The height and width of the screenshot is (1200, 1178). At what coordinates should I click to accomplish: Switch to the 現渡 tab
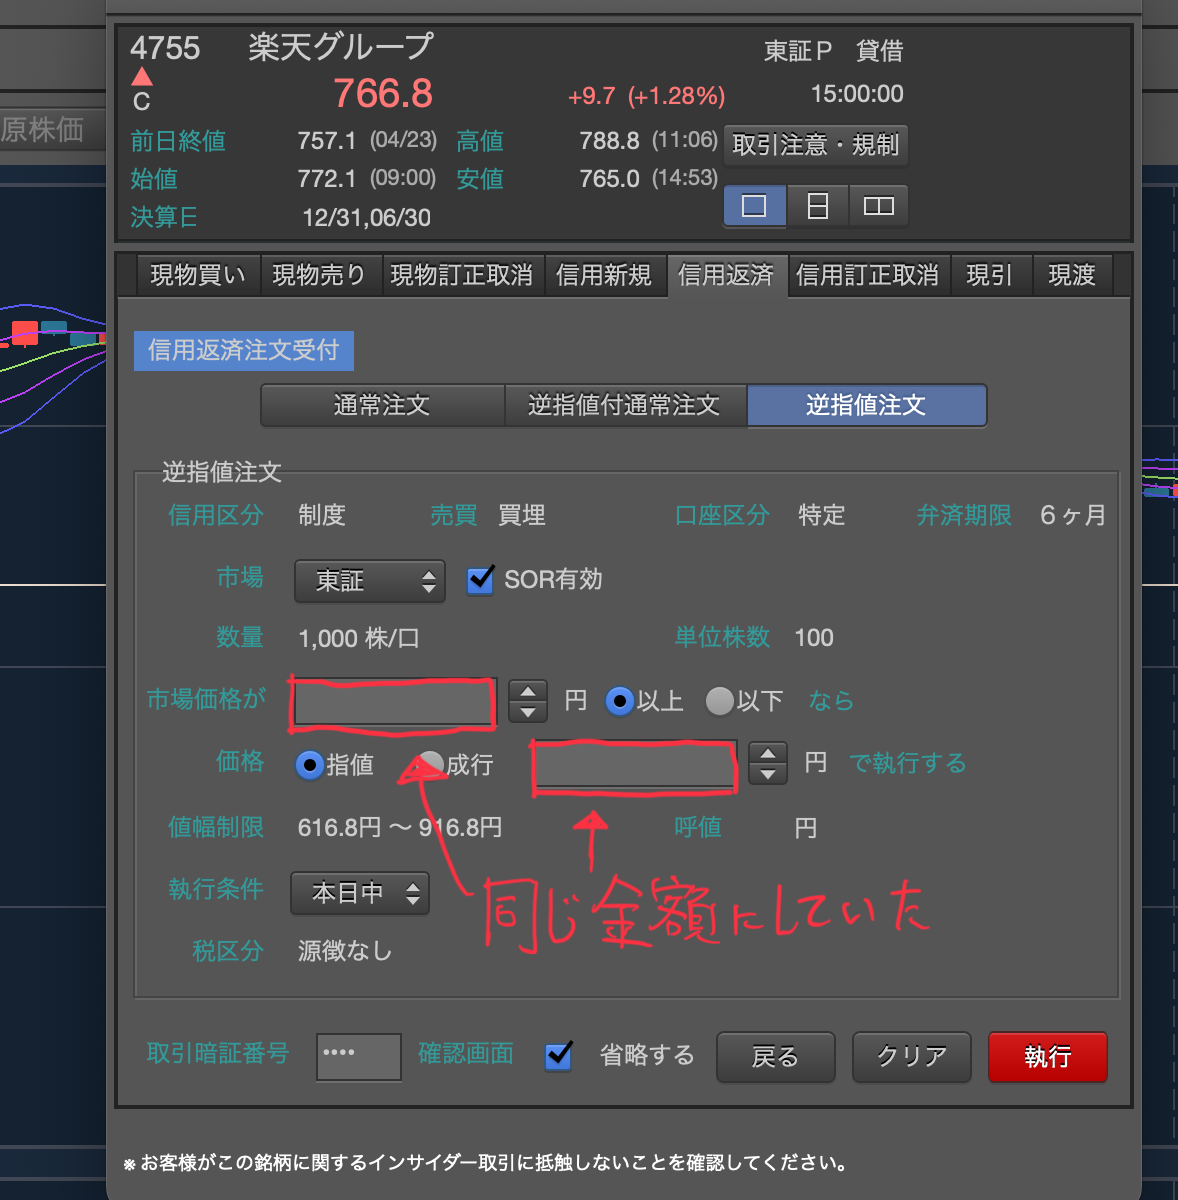[1072, 275]
